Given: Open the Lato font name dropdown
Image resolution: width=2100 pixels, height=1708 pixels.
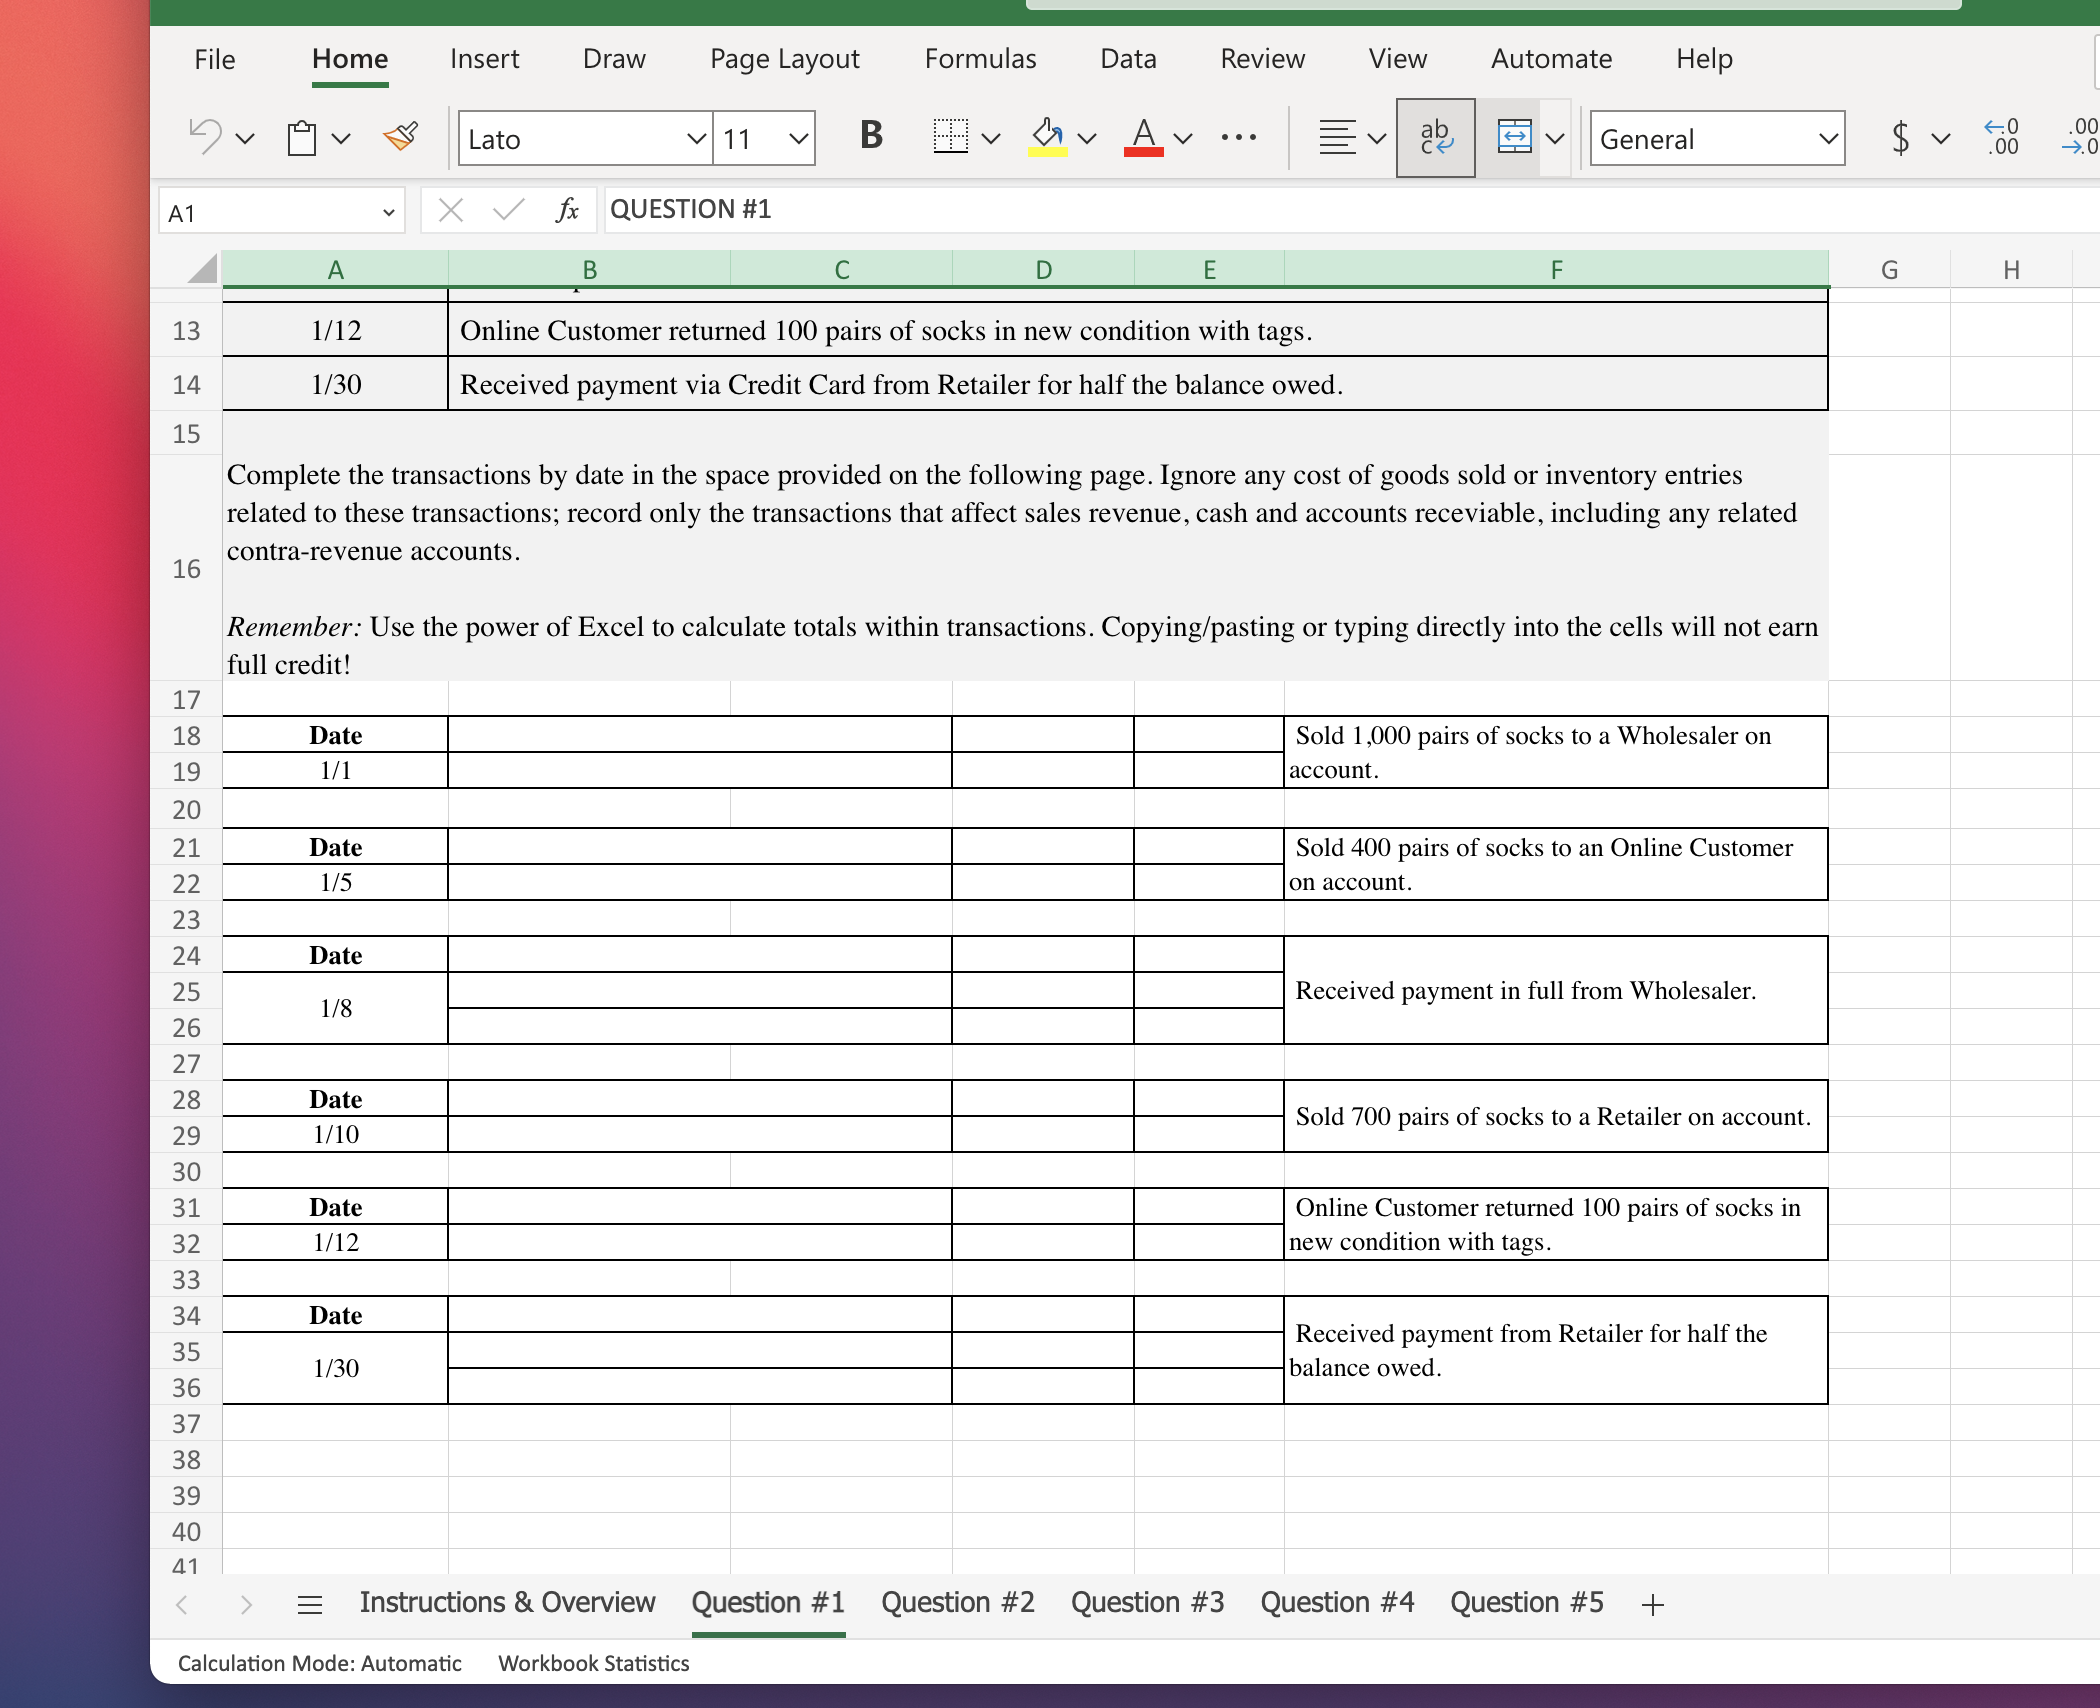Looking at the screenshot, I should pos(696,139).
